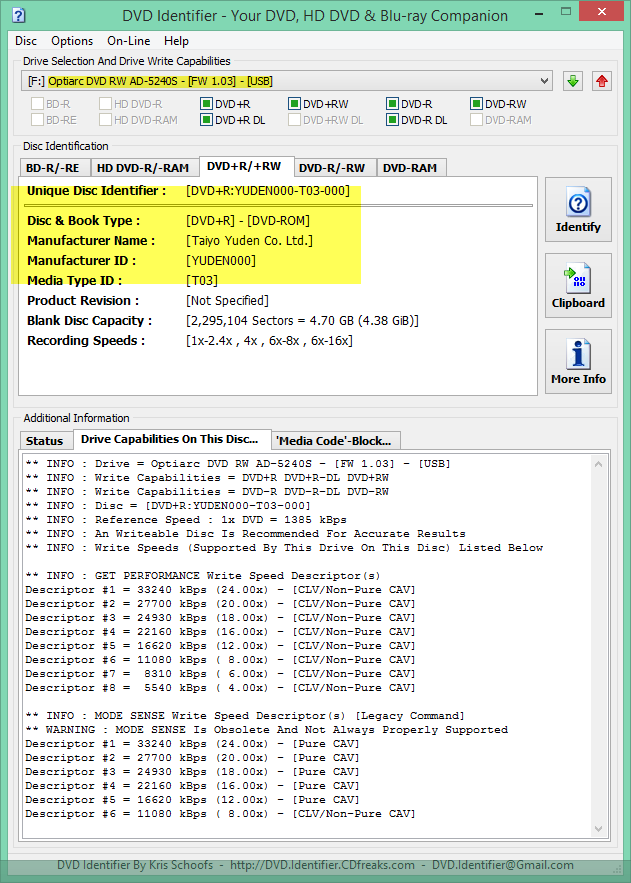This screenshot has width=631, height=883.
Task: Switch to the 'Media Code'-Block tab
Action: click(334, 441)
